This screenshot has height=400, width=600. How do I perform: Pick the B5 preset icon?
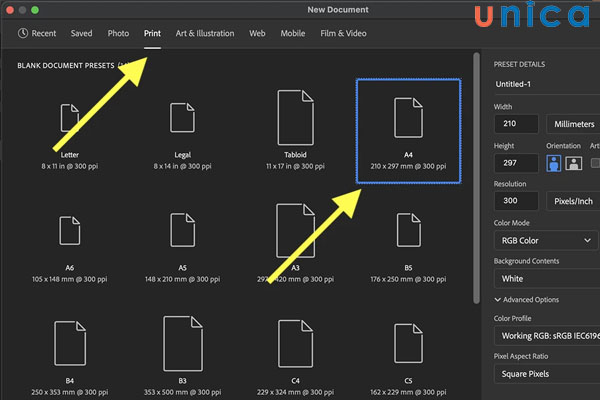point(408,230)
